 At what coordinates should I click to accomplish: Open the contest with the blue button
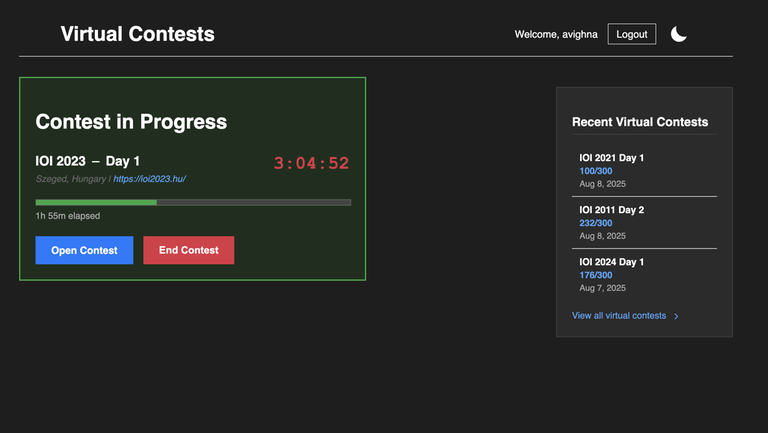coord(84,250)
